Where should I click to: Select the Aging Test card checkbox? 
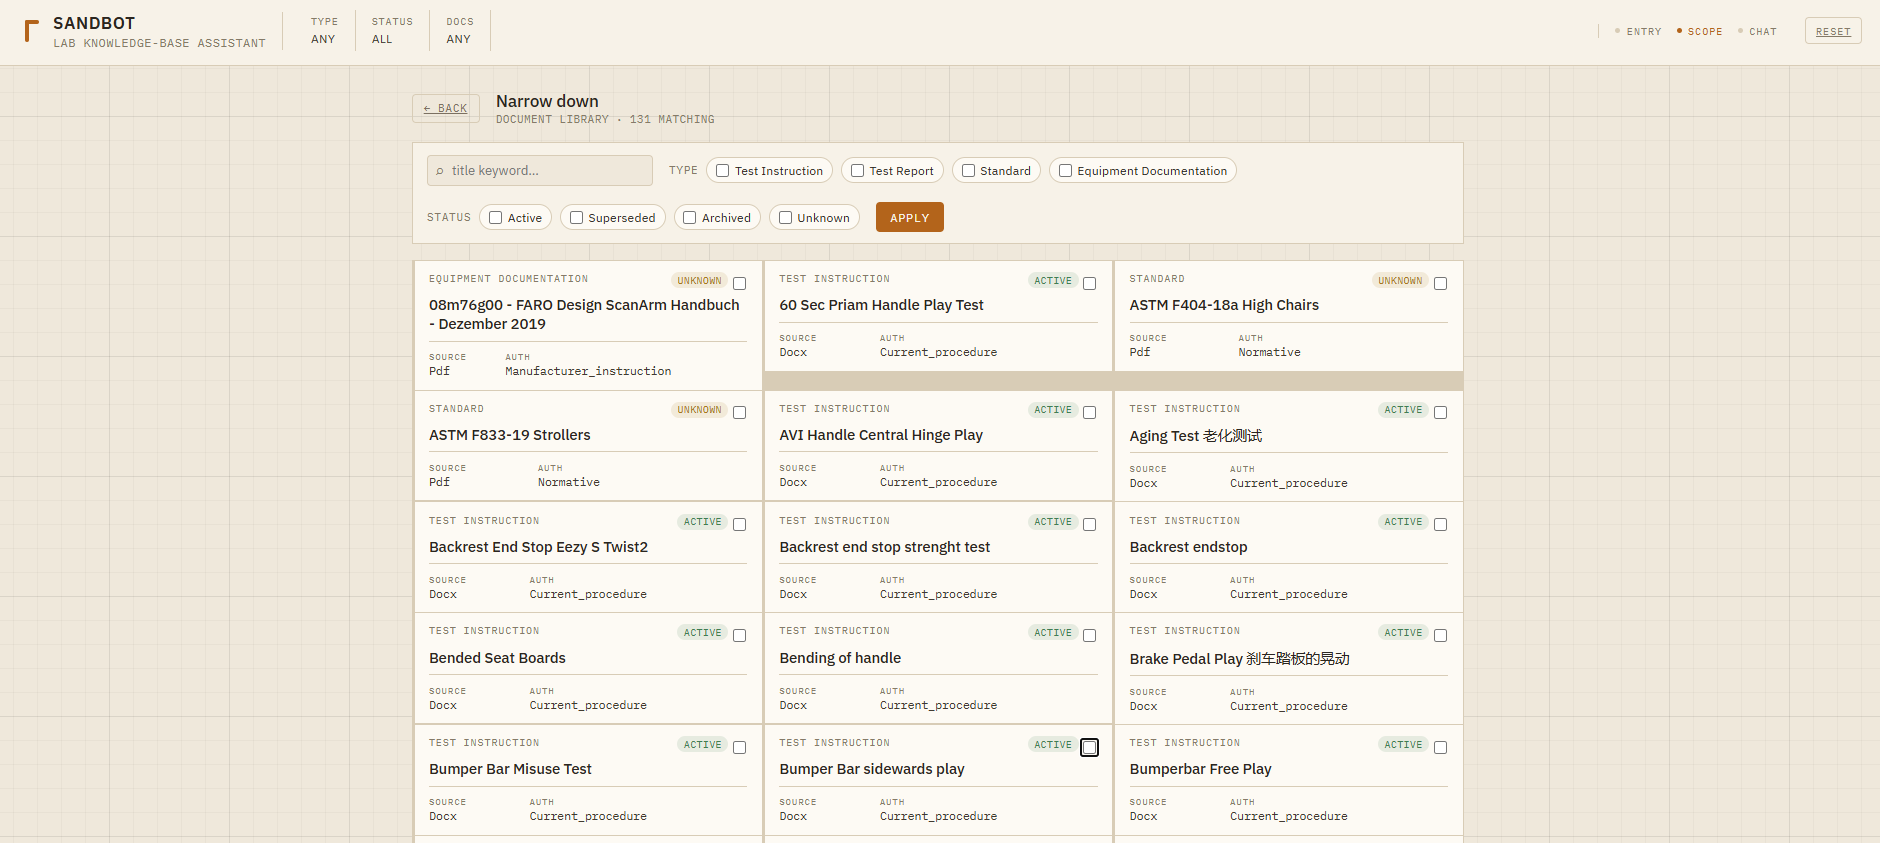click(1441, 413)
